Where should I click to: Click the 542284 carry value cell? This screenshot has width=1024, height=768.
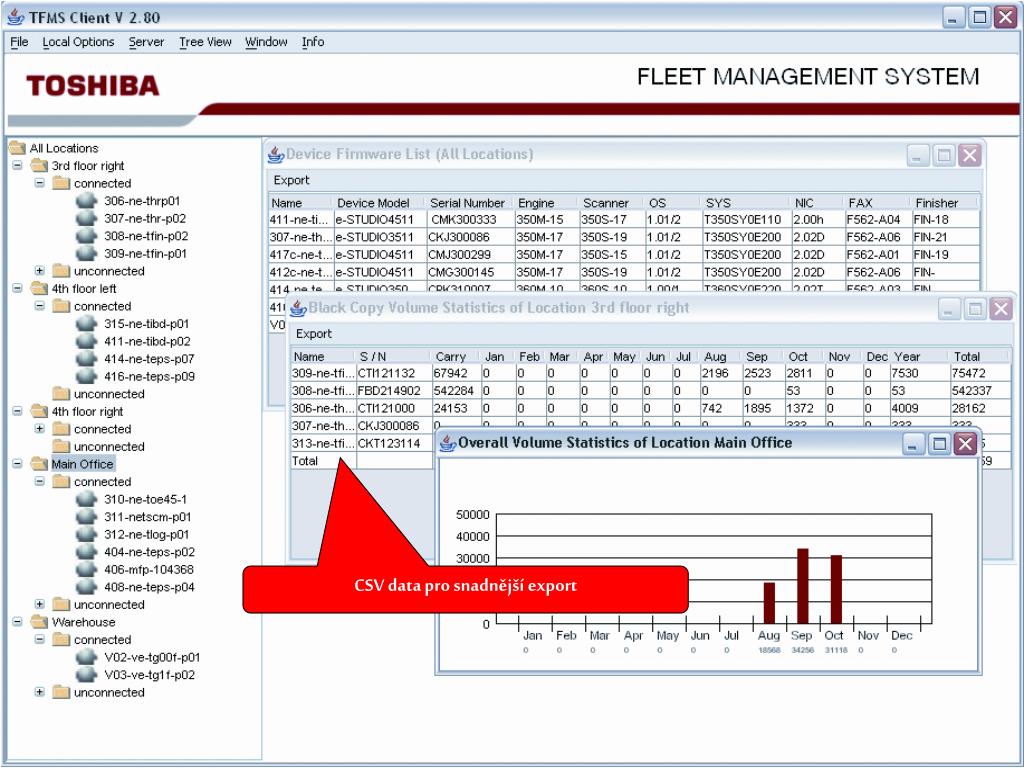[456, 391]
